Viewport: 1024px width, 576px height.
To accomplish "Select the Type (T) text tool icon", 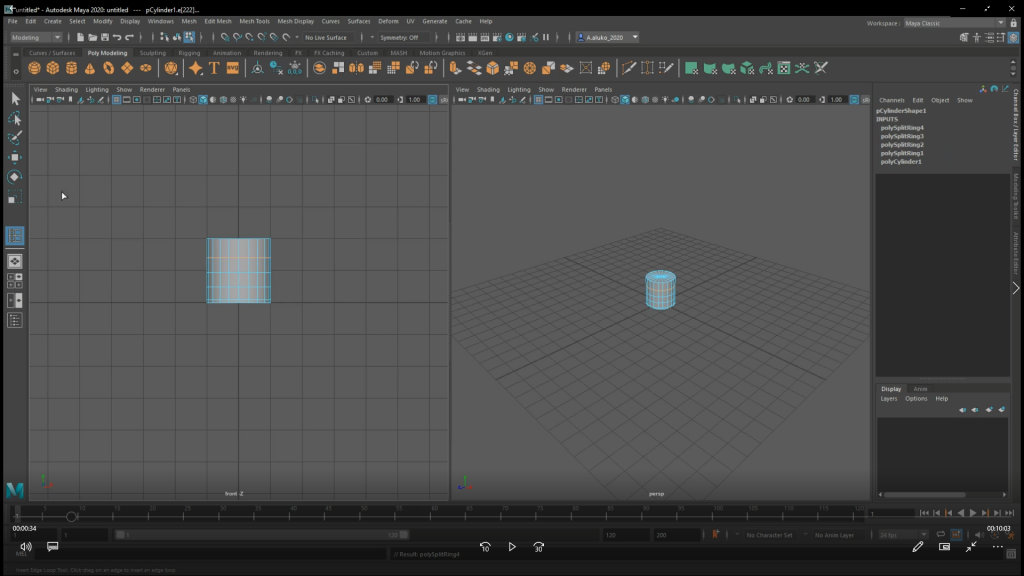I will [x=214, y=68].
